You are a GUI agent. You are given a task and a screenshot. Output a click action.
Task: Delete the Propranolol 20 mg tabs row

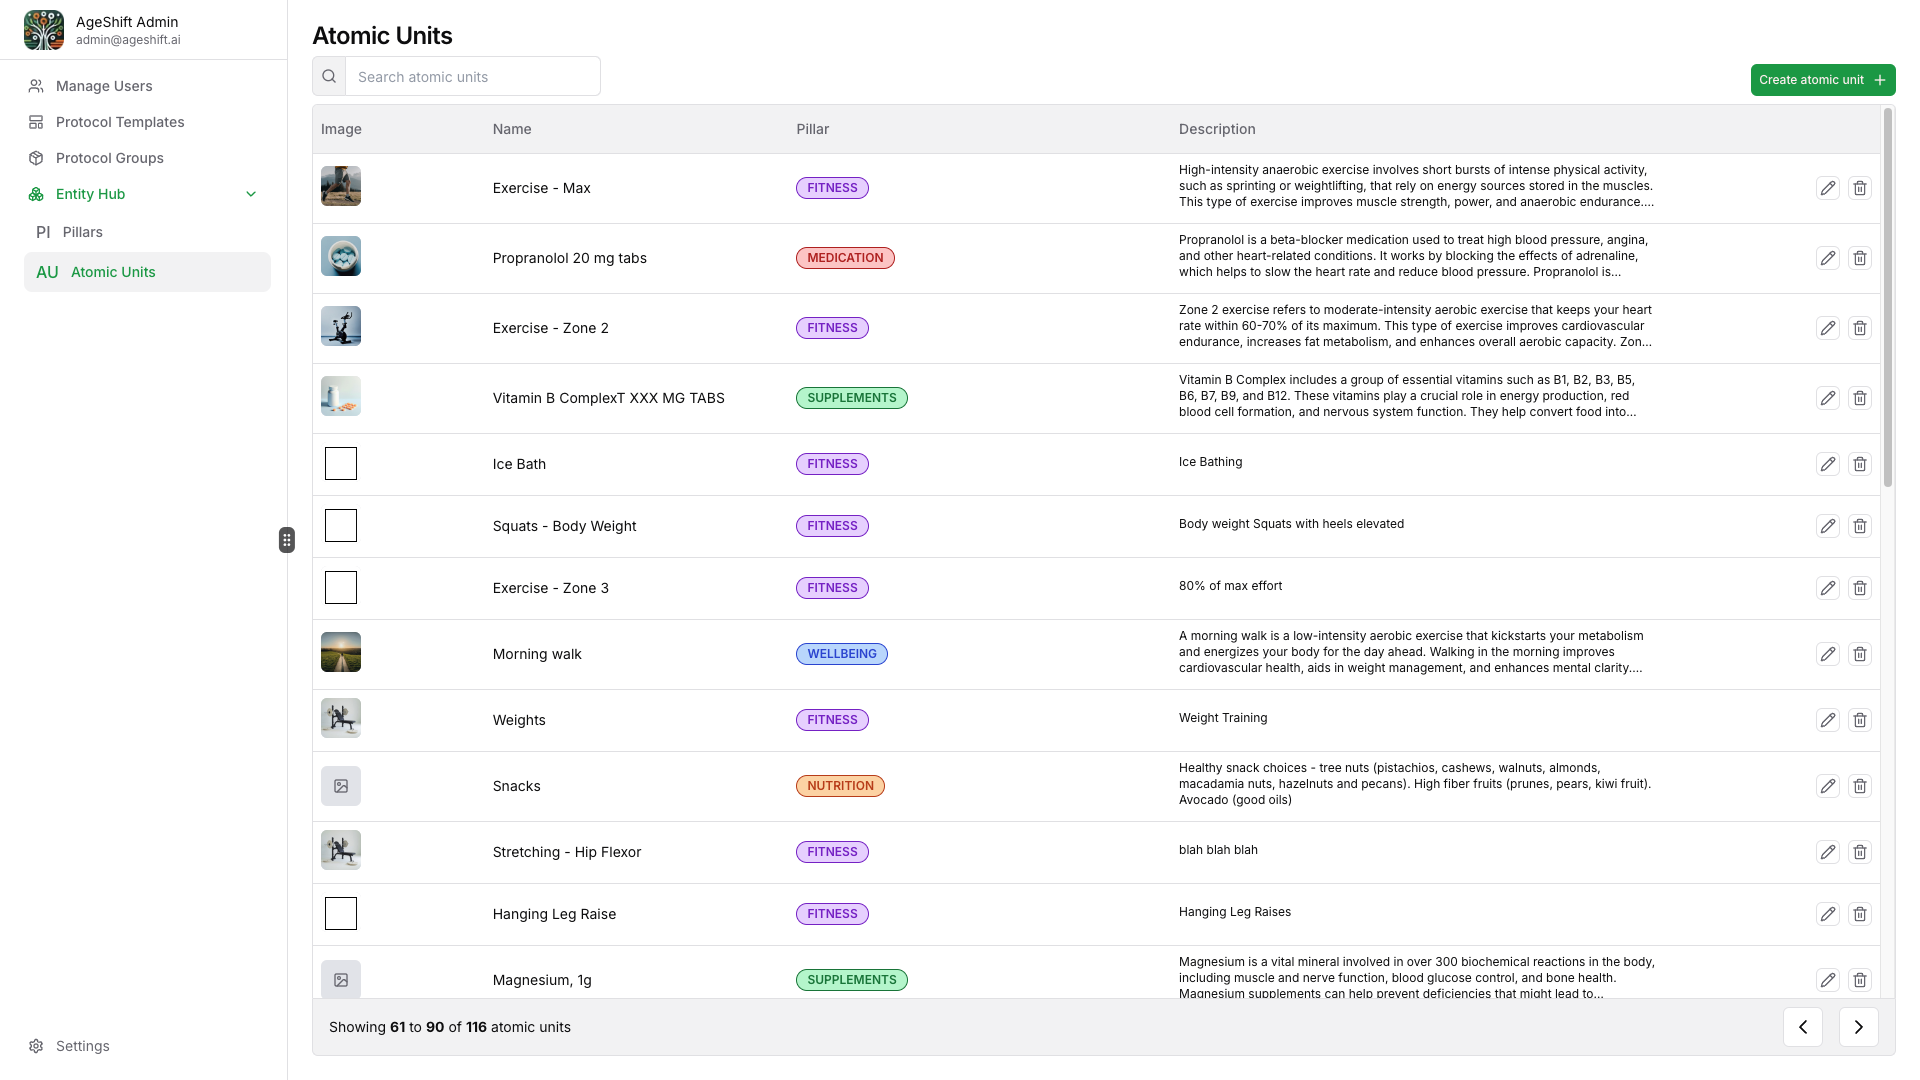pyautogui.click(x=1859, y=258)
